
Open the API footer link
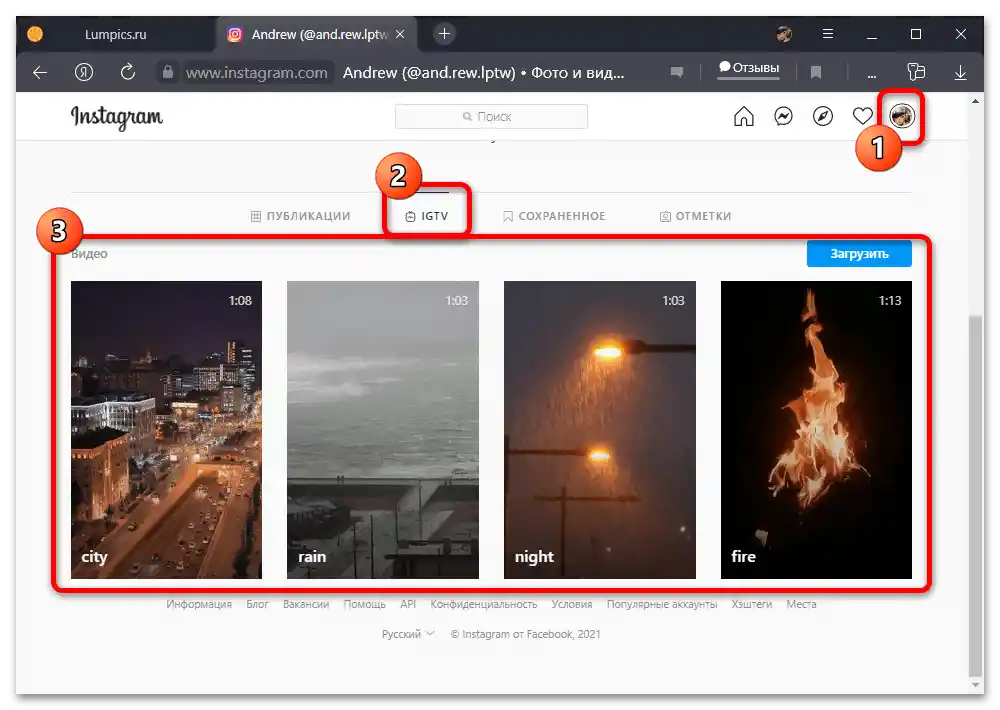click(x=408, y=604)
